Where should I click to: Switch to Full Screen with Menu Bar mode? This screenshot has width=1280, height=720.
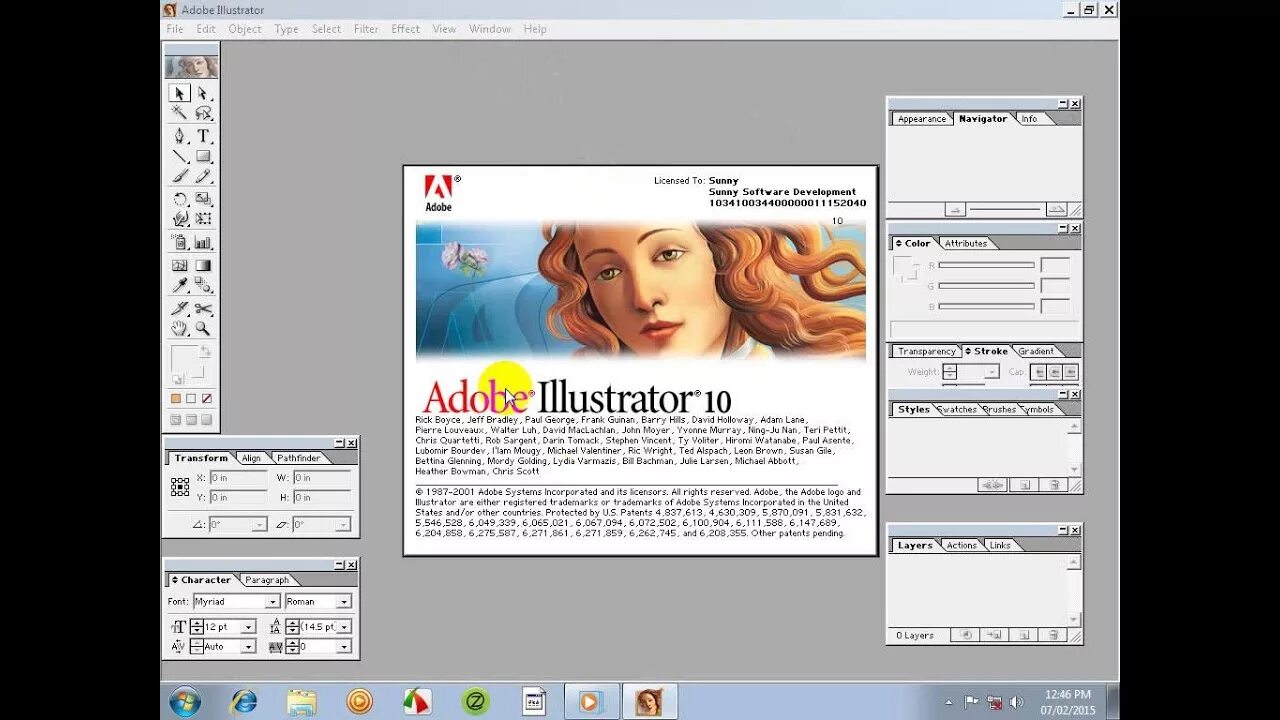pos(191,420)
